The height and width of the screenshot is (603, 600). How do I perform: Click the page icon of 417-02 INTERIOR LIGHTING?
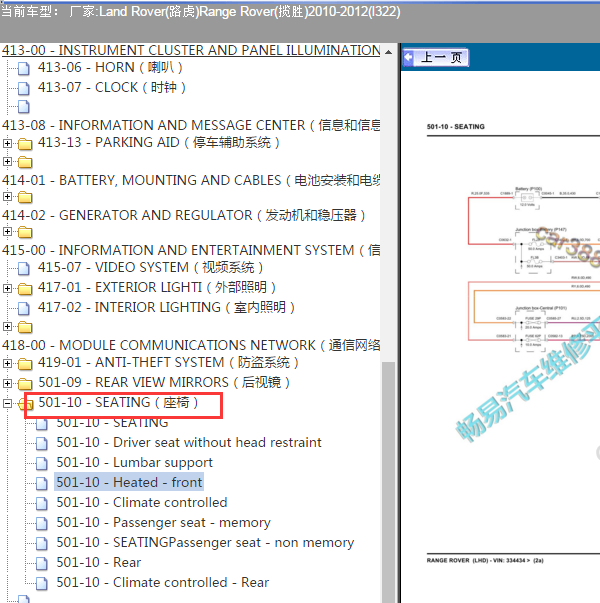coord(23,308)
